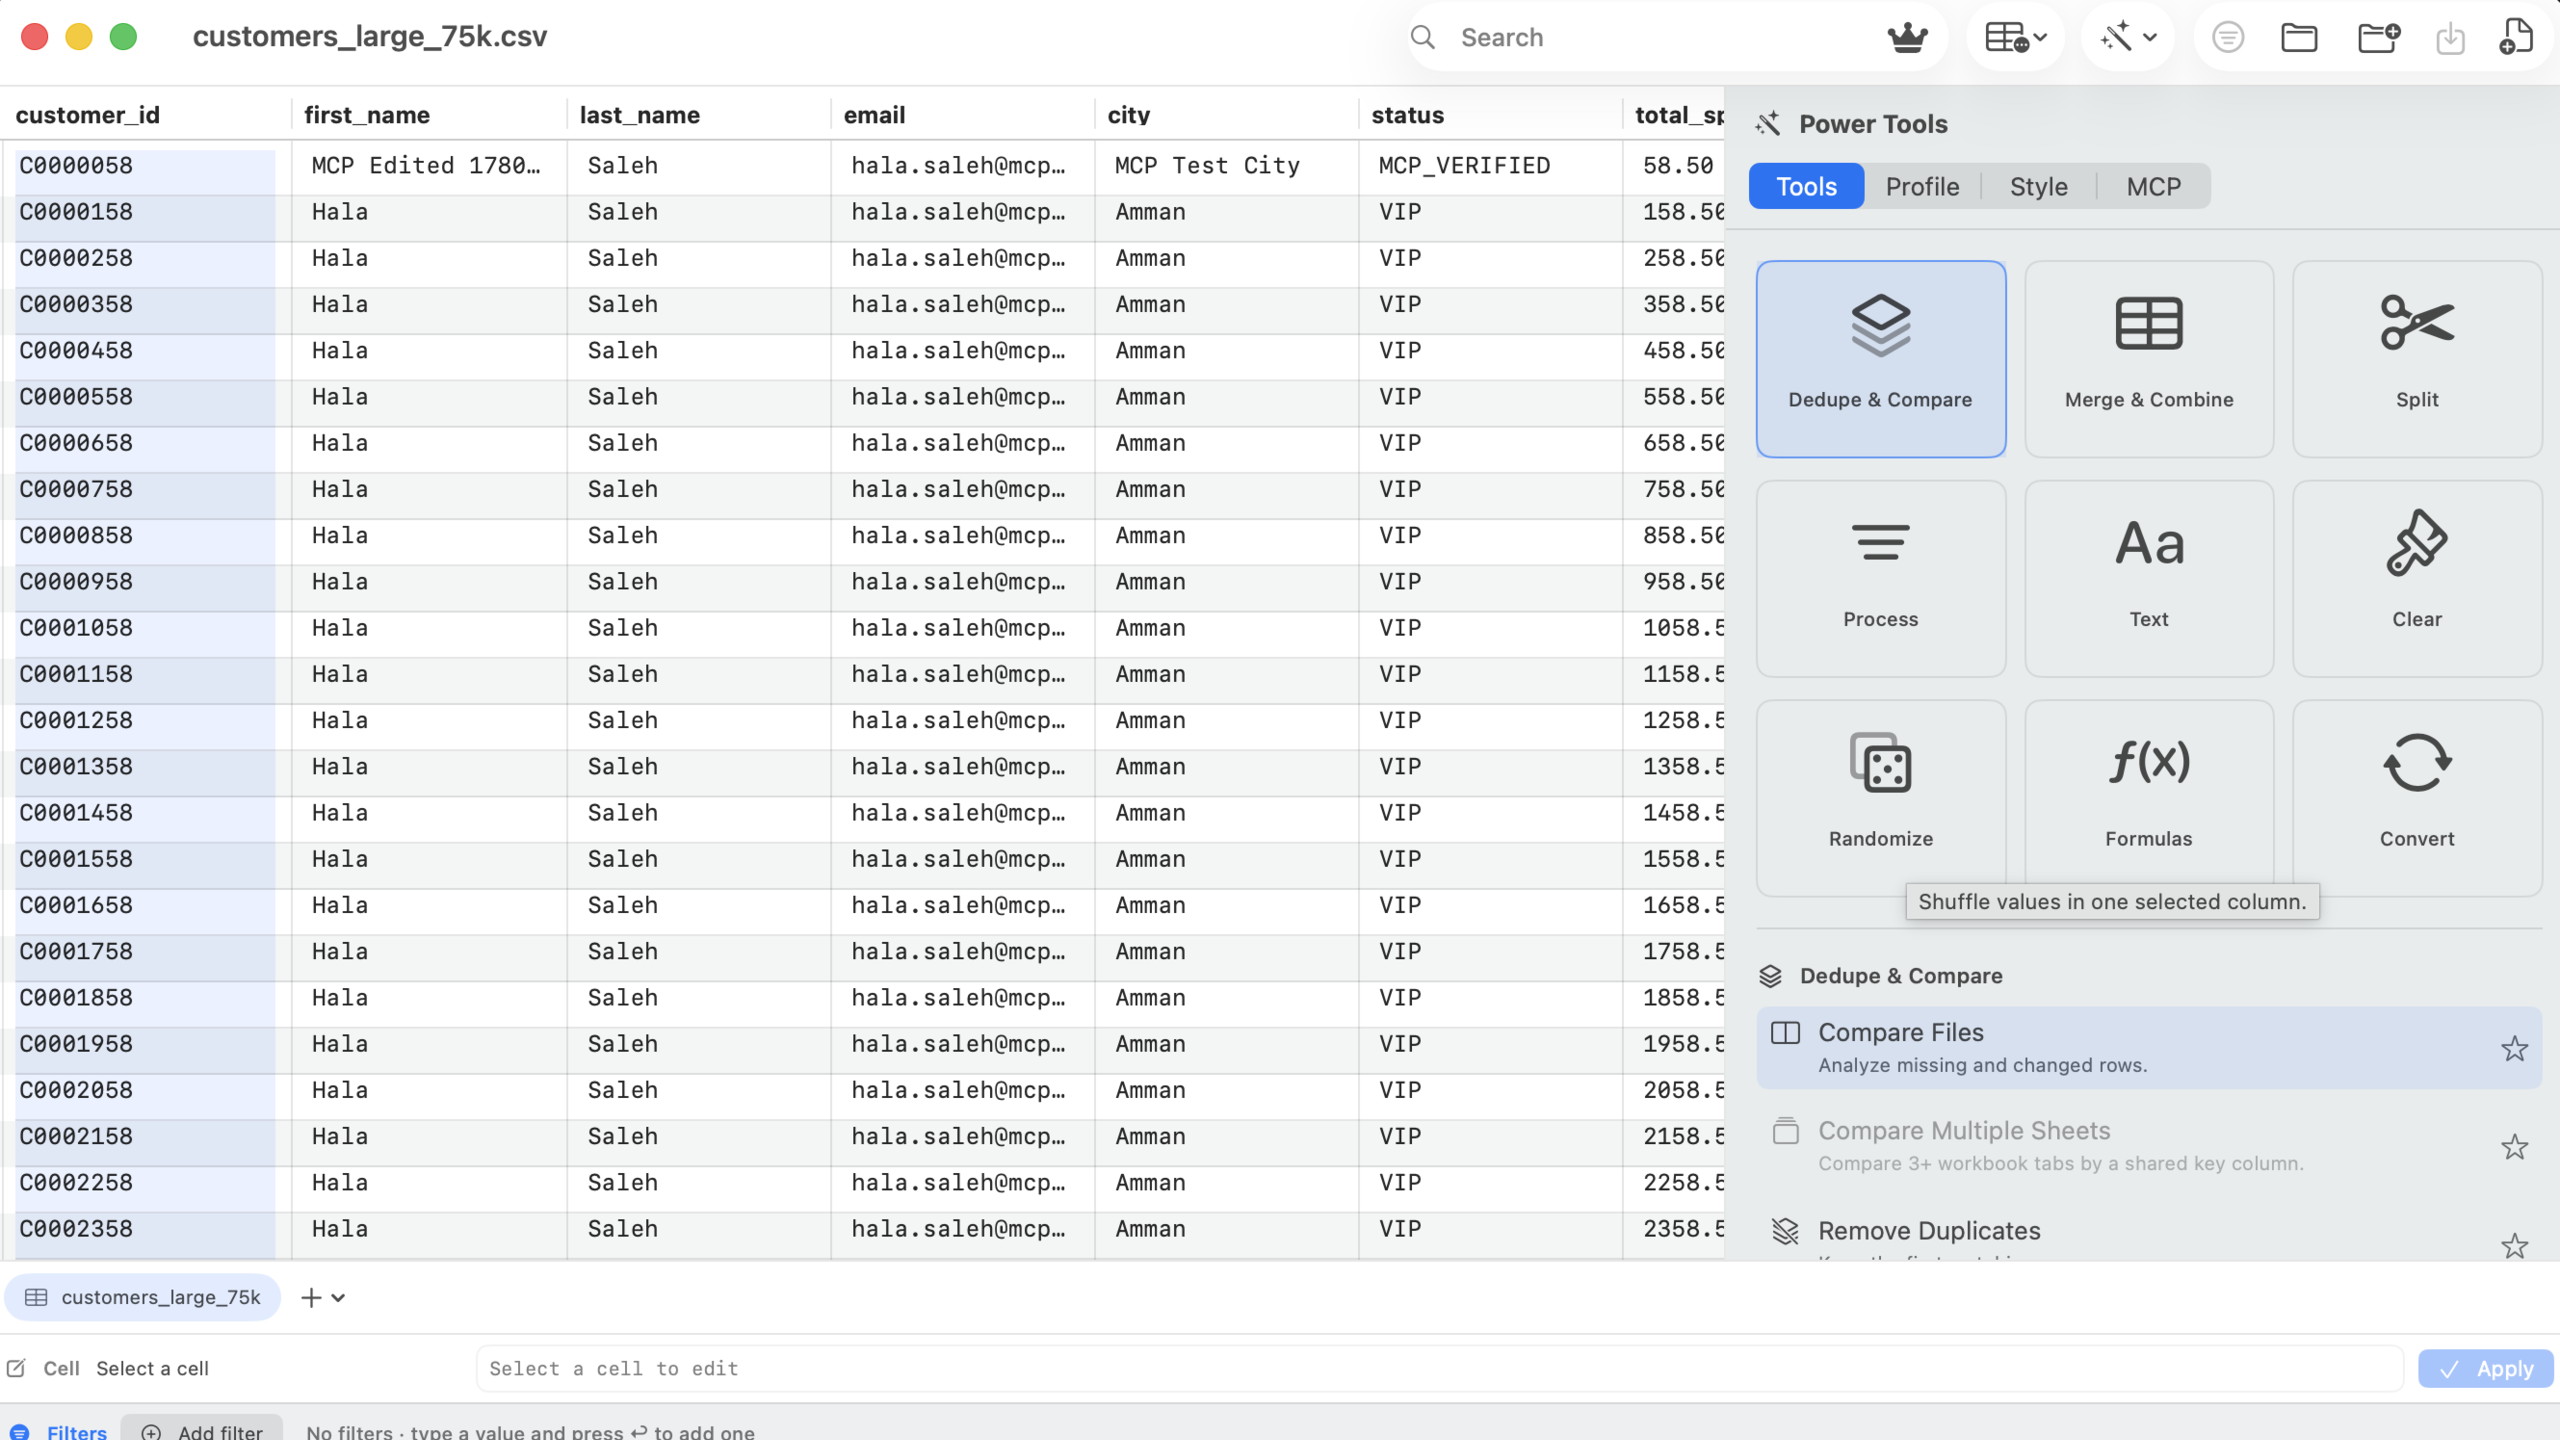Open the Merge & Combine tool tile
The image size is (2560, 1440).
click(2148, 359)
